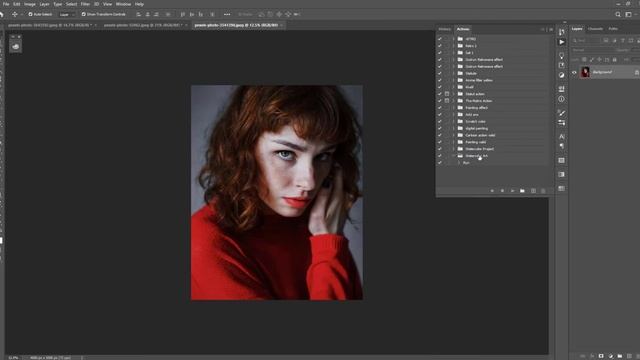Click Stop playing/recording in Actions panel
Image resolution: width=640 pixels, height=360 pixels.
coord(492,191)
